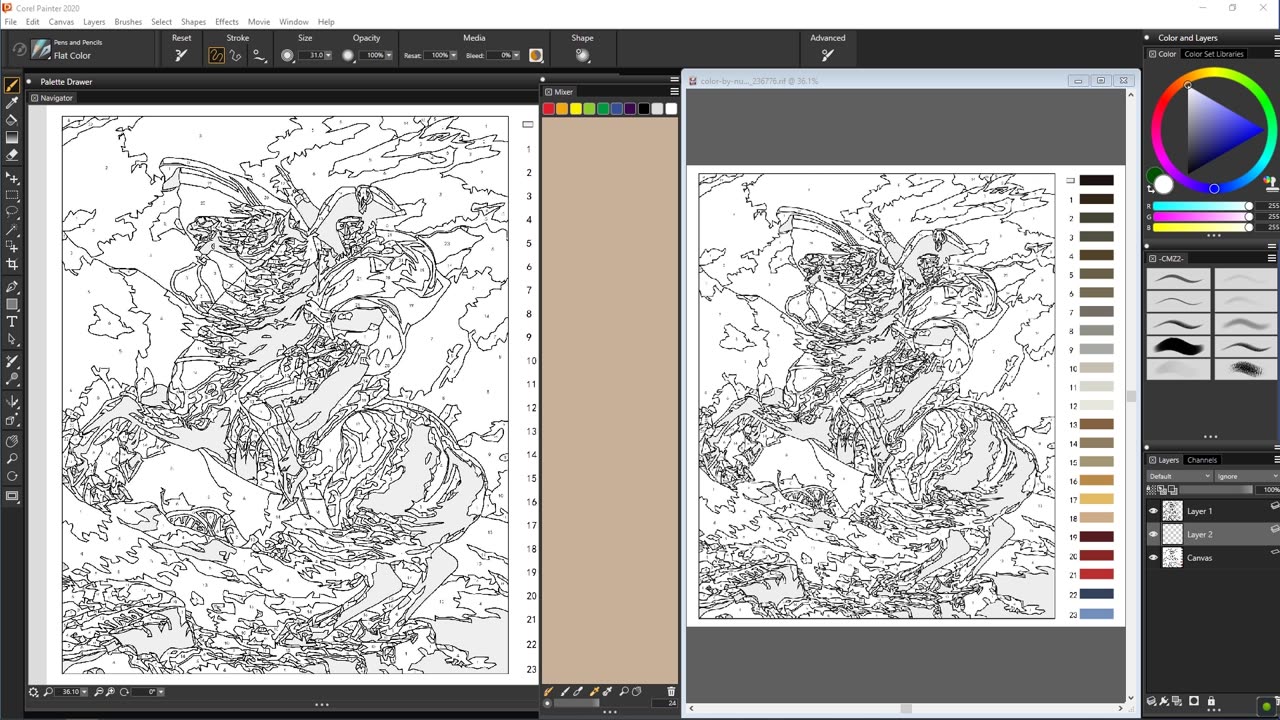This screenshot has height=720, width=1280.
Task: Click the Lock layer icon
Action: [1211, 701]
